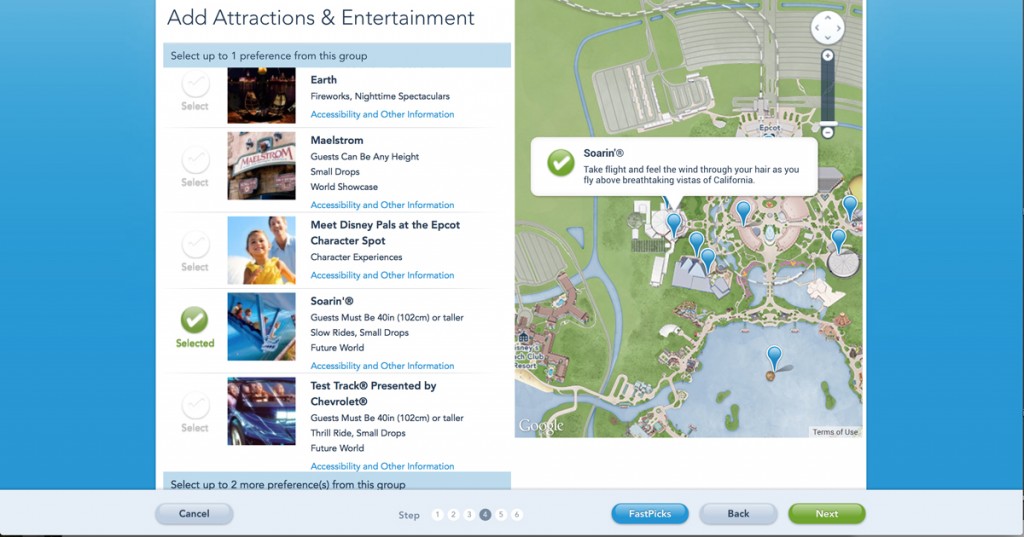Viewport: 1024px width, 537px height.
Task: Go to step 1
Action: point(438,515)
